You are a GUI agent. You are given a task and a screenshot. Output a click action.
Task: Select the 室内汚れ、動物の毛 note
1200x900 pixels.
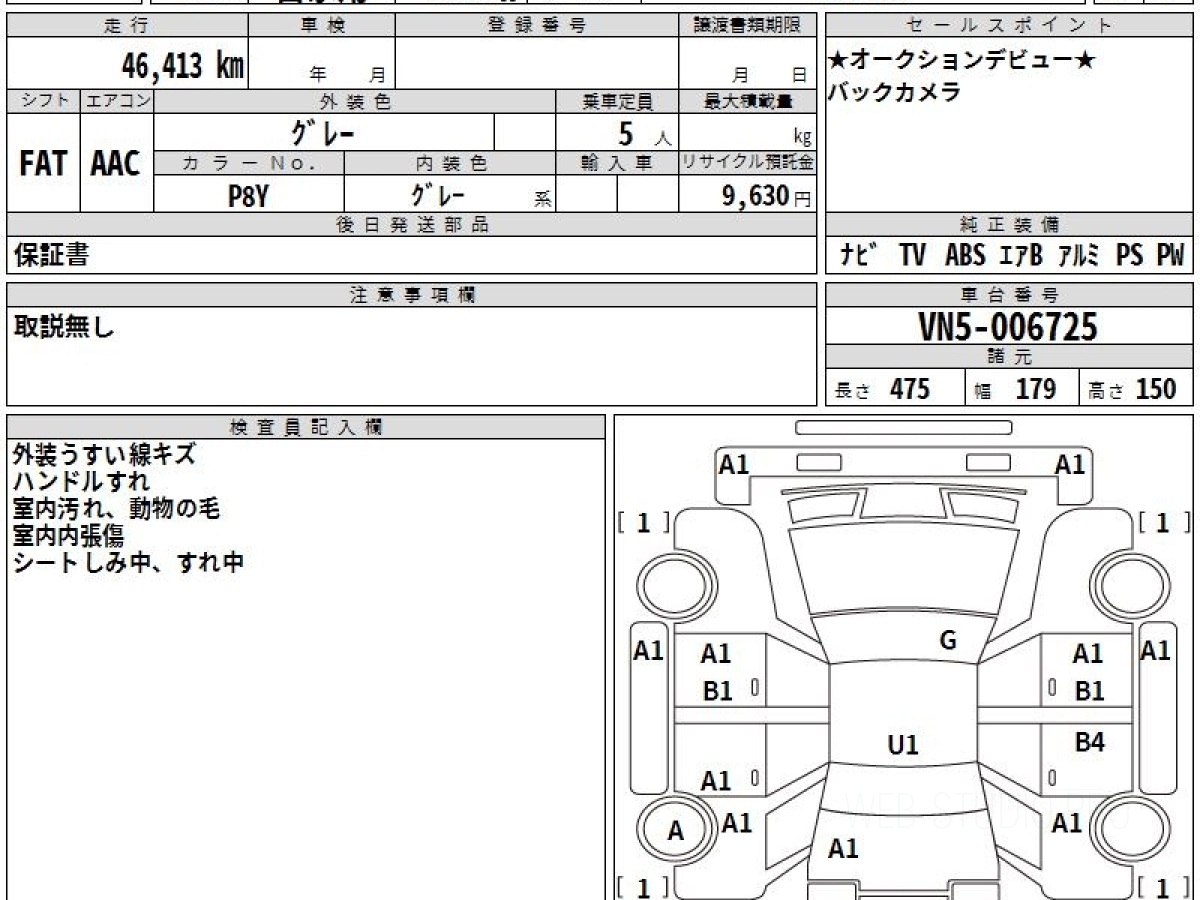coord(116,508)
